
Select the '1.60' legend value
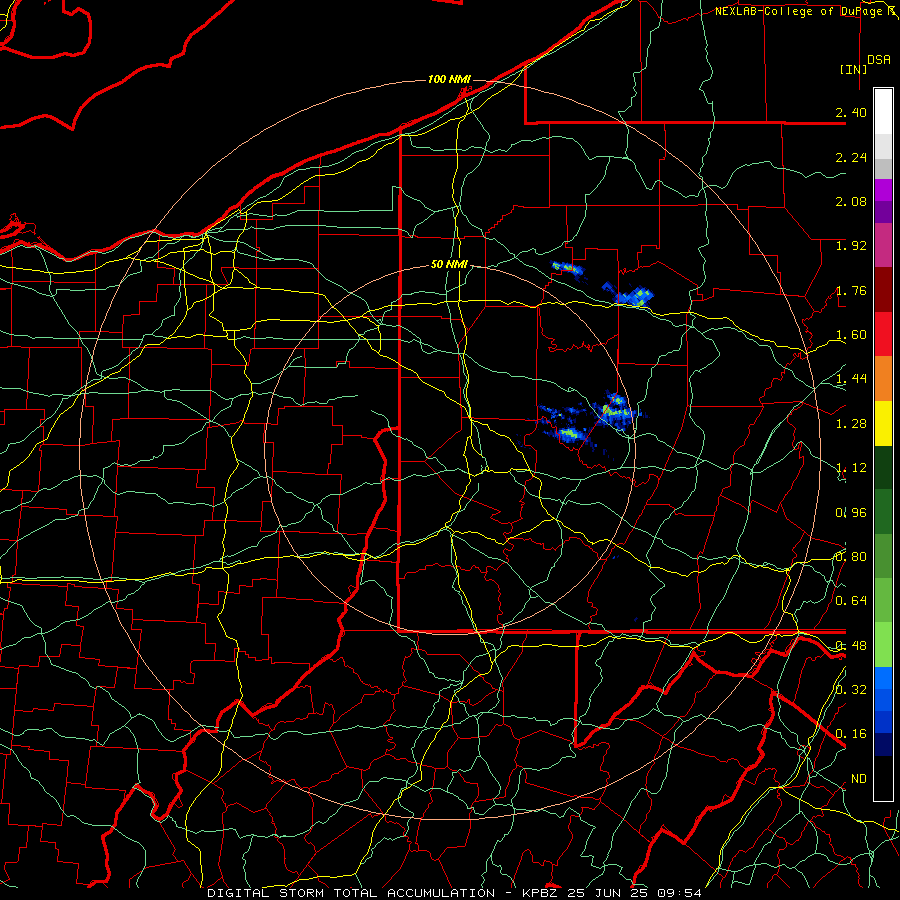coord(851,335)
